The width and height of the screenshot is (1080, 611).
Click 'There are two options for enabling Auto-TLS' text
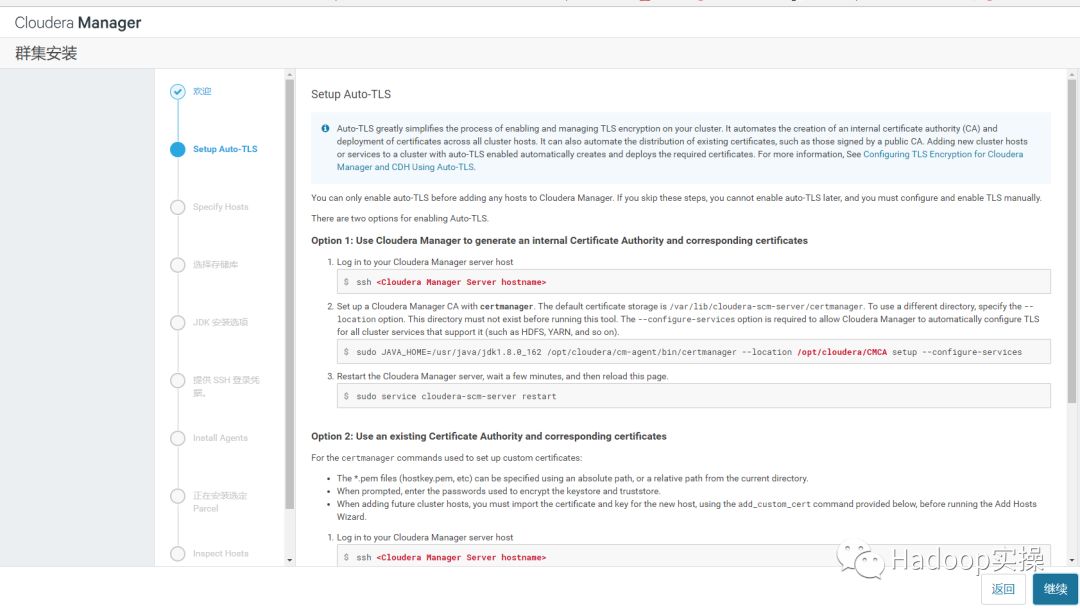[399, 218]
